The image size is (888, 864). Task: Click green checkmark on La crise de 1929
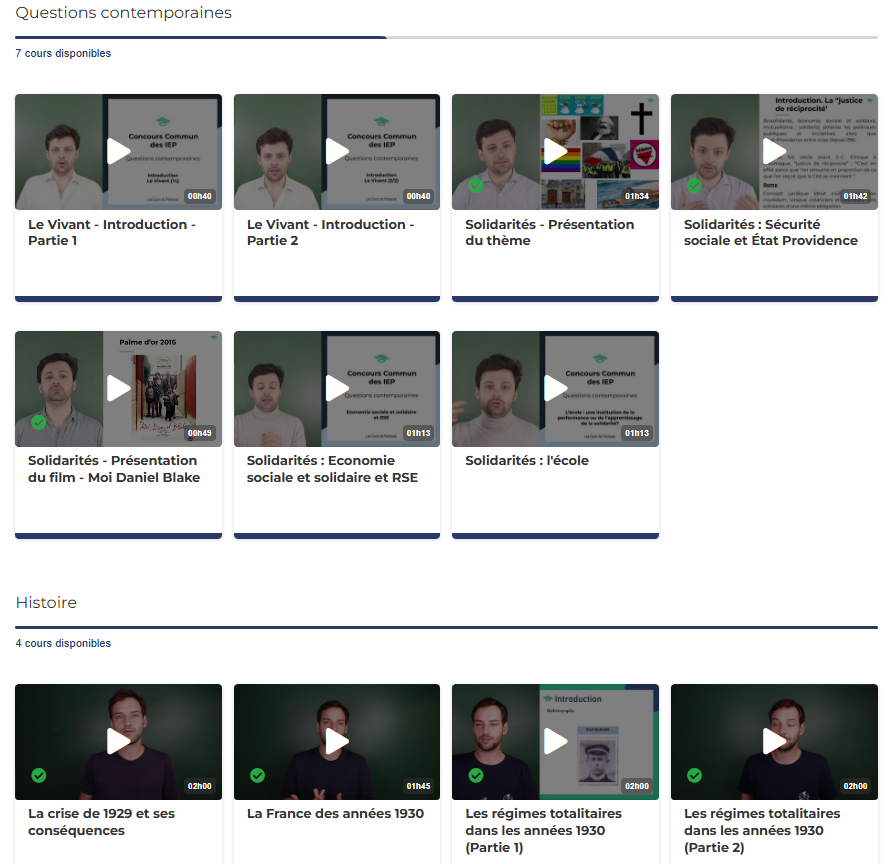tap(39, 775)
